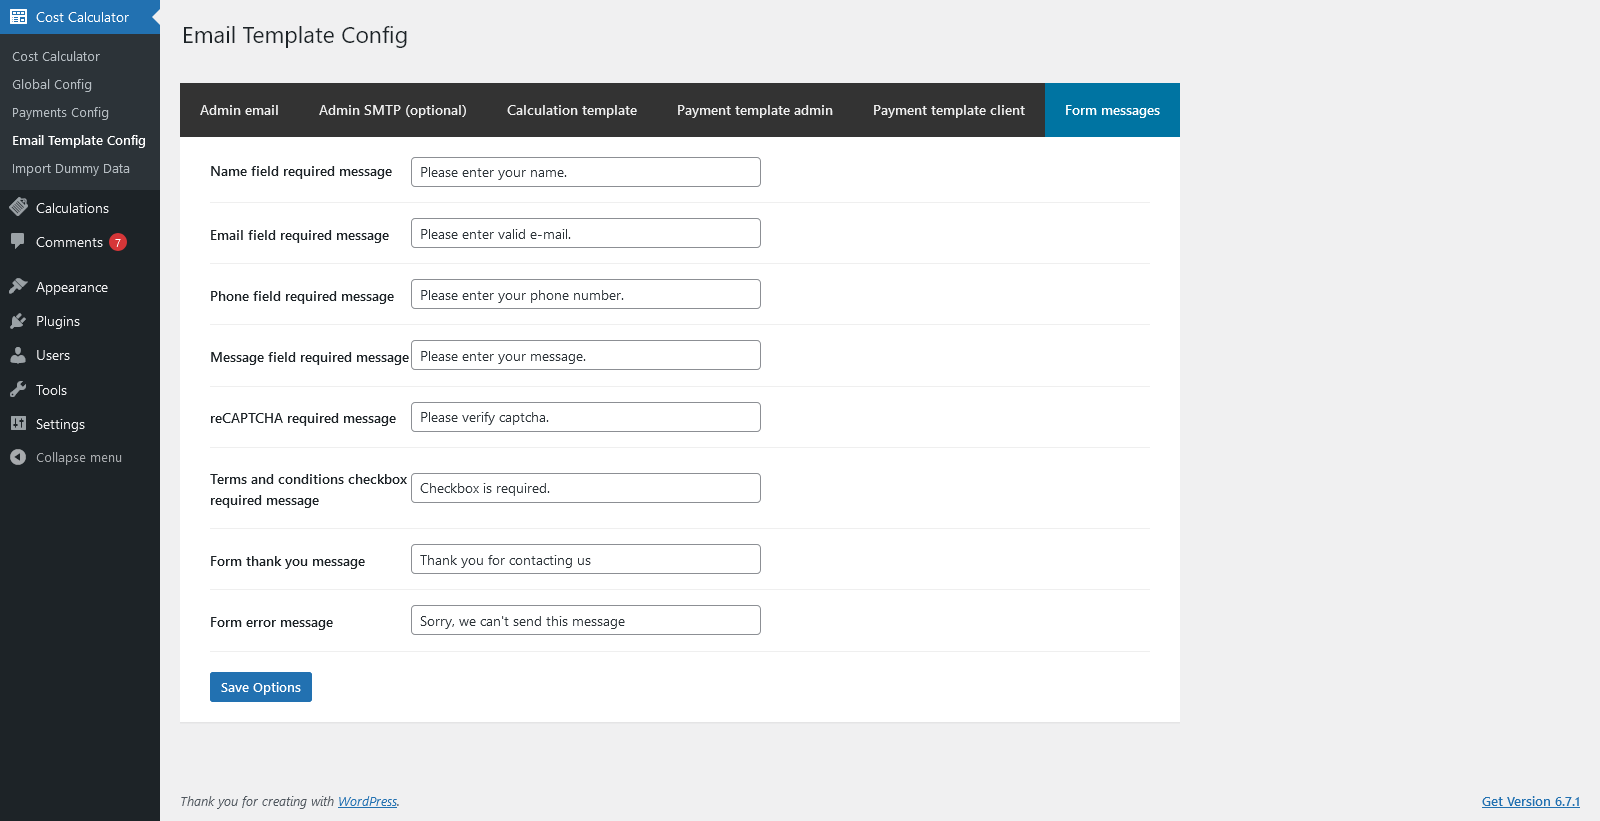Click the Get Version 6.7.1 link
This screenshot has height=821, width=1600.
tap(1530, 801)
